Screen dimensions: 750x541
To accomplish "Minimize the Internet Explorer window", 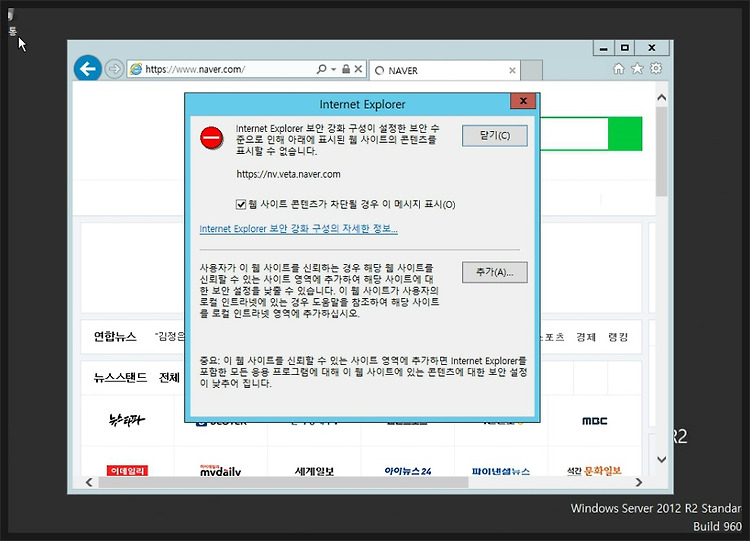I will [604, 48].
